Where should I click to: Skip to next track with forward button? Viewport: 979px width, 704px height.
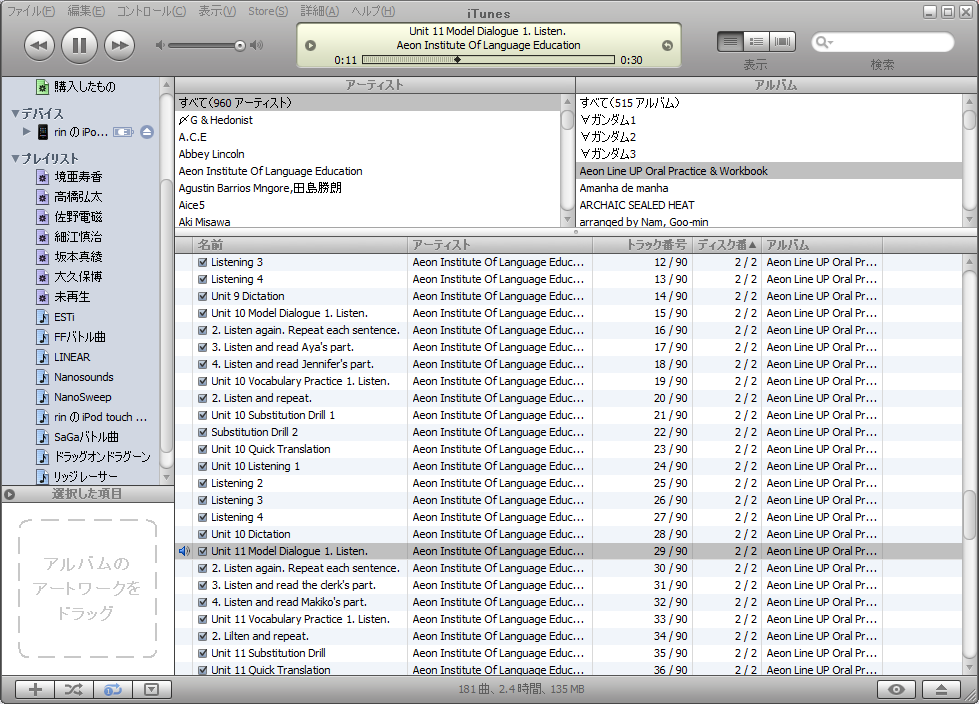(119, 46)
